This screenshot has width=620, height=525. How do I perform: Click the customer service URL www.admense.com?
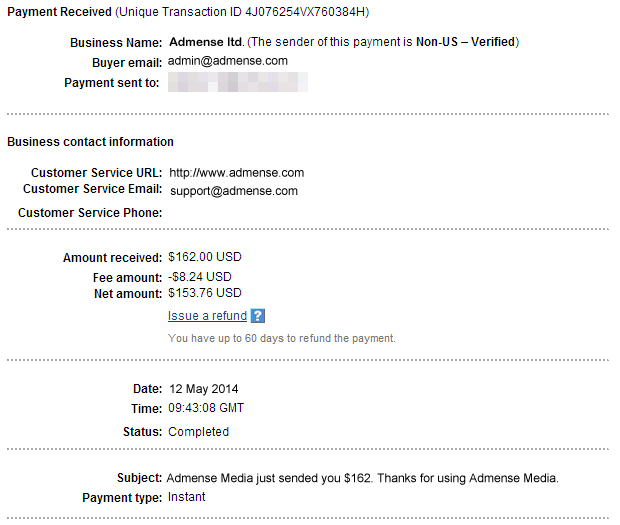tap(236, 173)
